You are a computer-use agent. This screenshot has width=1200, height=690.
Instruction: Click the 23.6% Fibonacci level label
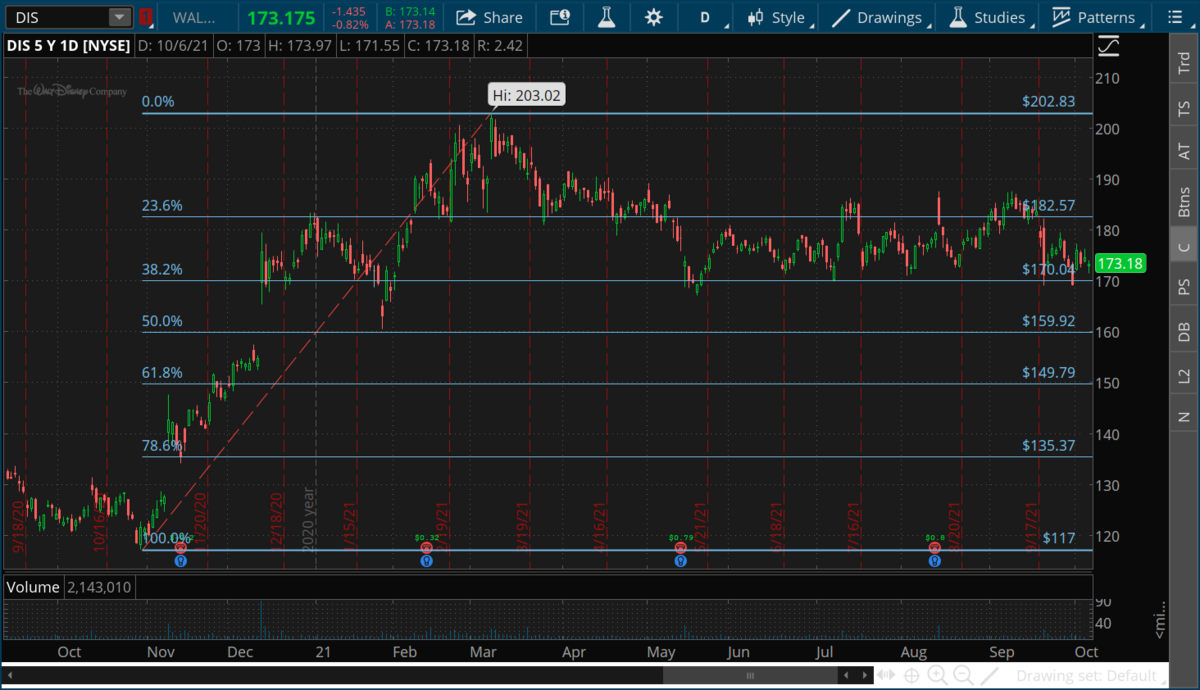click(x=161, y=206)
